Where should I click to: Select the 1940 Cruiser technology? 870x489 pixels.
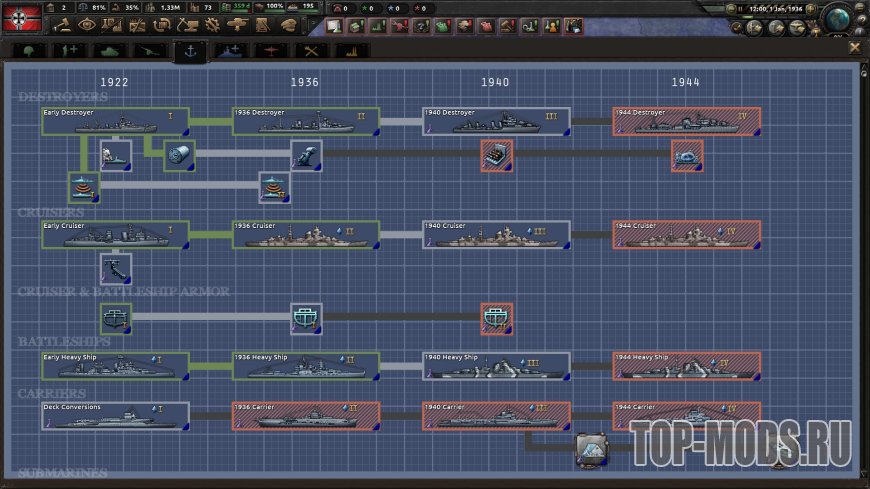(496, 235)
